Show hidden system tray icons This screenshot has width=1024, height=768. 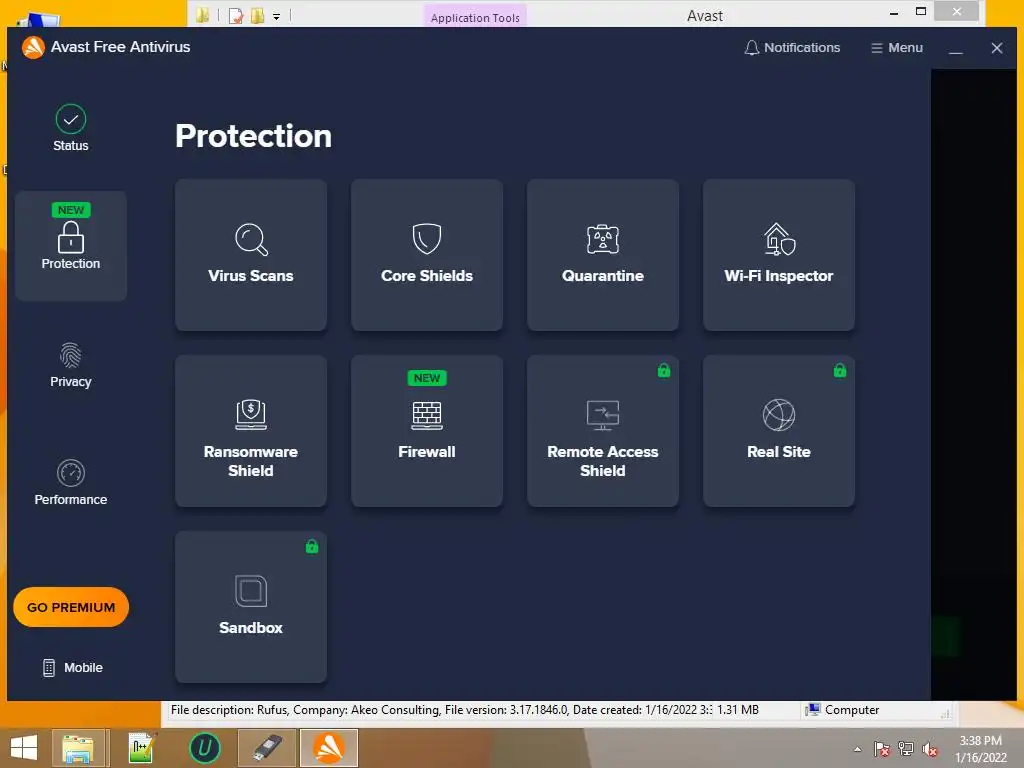[857, 749]
